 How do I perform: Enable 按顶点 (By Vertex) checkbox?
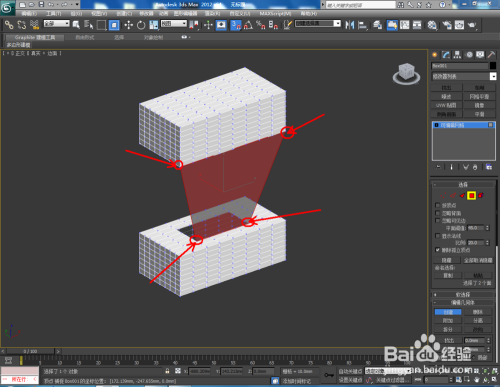coord(437,205)
